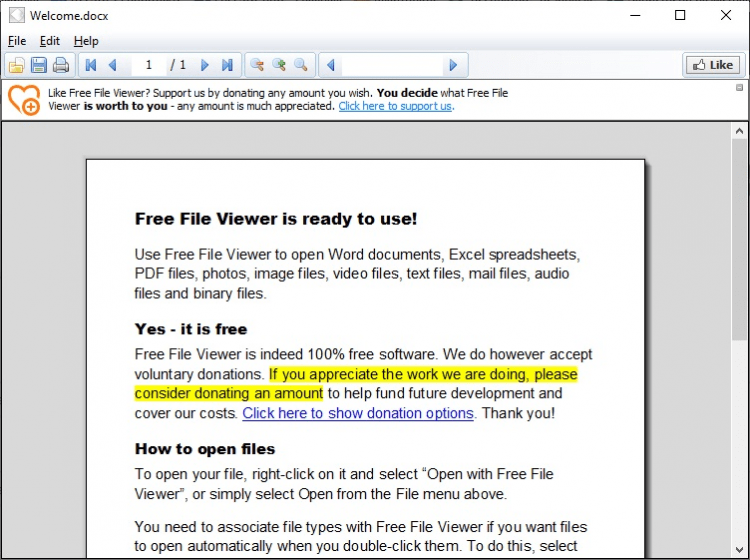Click the 'Free File Viewer is ready to use!' heading
Image resolution: width=750 pixels, height=560 pixels.
(x=276, y=219)
